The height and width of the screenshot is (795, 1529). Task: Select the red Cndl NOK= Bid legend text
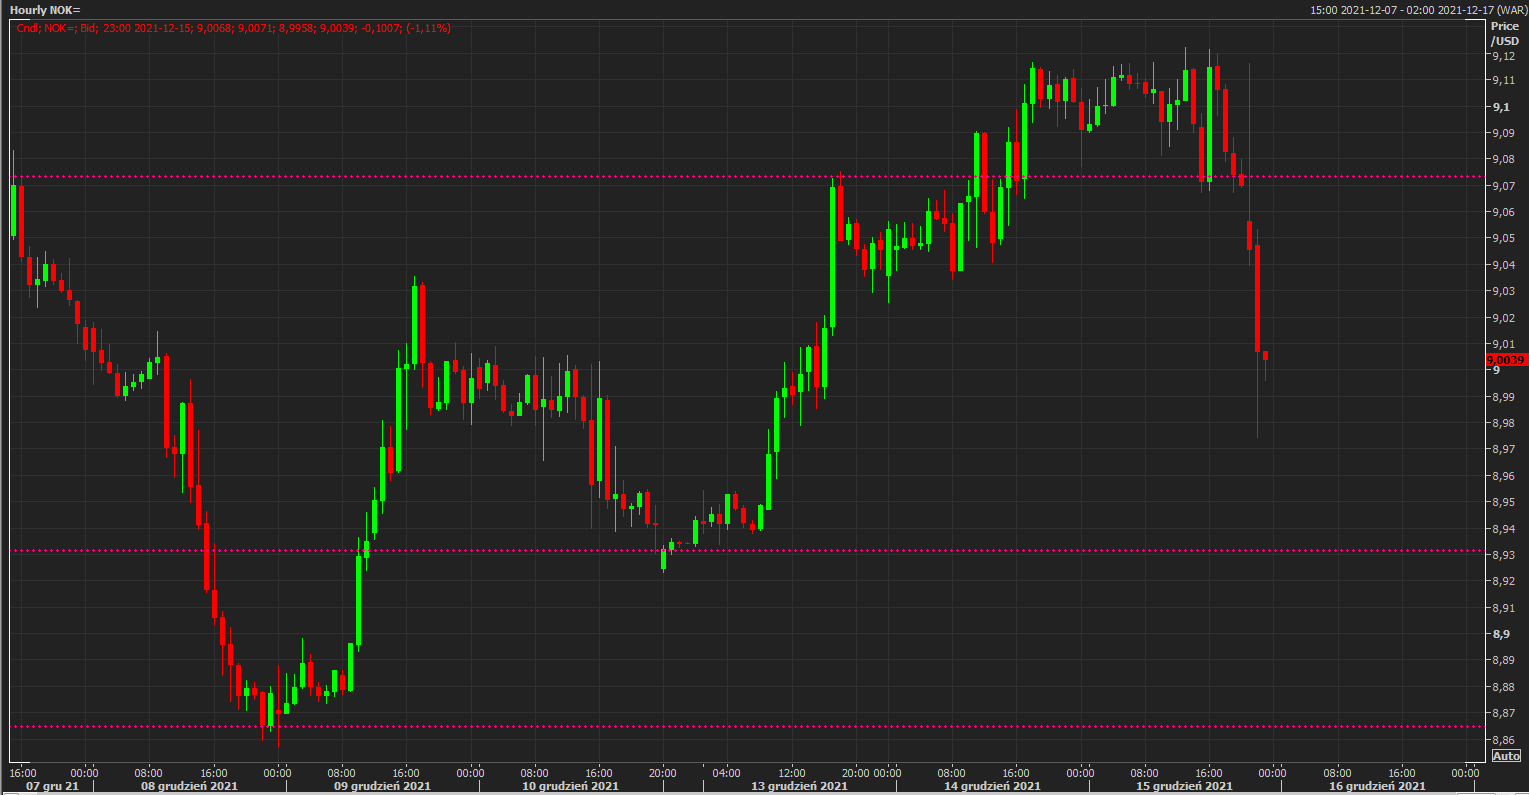point(233,28)
